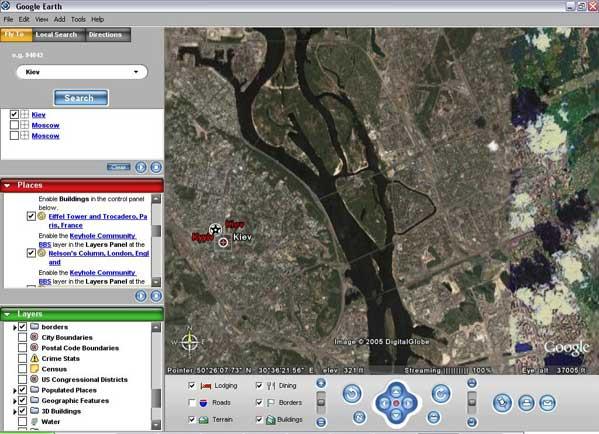
Task: Click the top button of the tilt slider
Action: tap(472, 383)
